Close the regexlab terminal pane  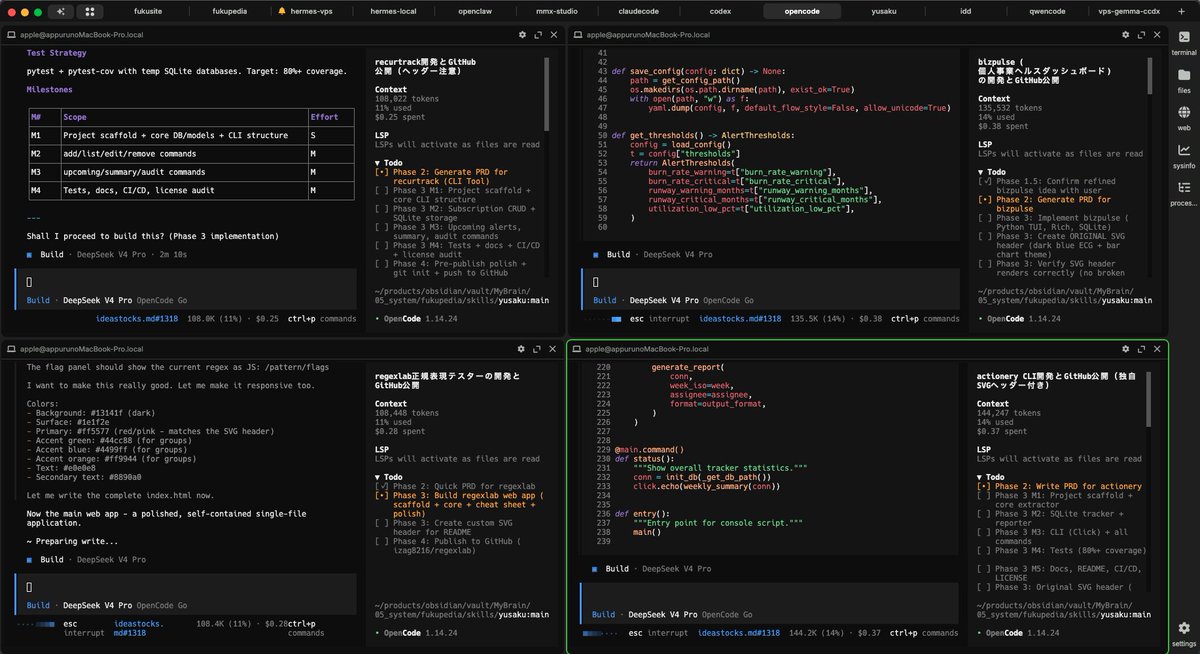[554, 348]
